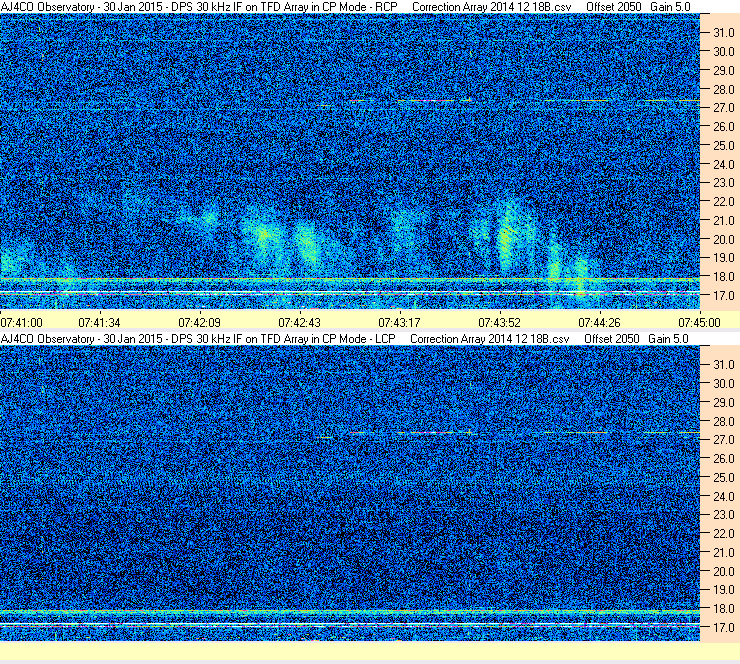Click the 21.0 frequency label on RCP chart
The width and height of the screenshot is (740, 664).
(x=723, y=221)
